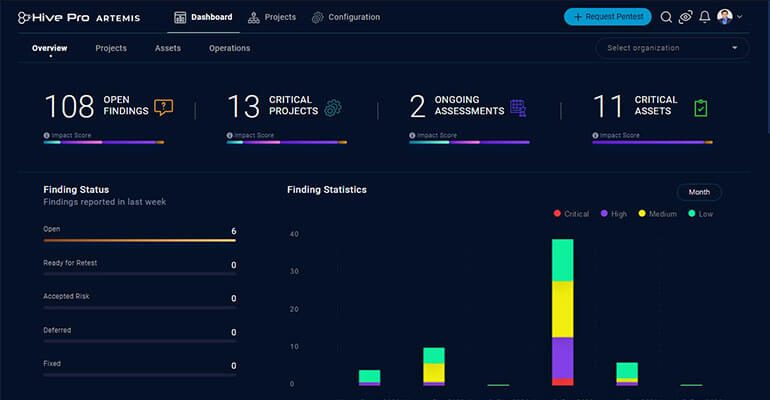
Task: Open the Operations tab
Action: pos(229,48)
